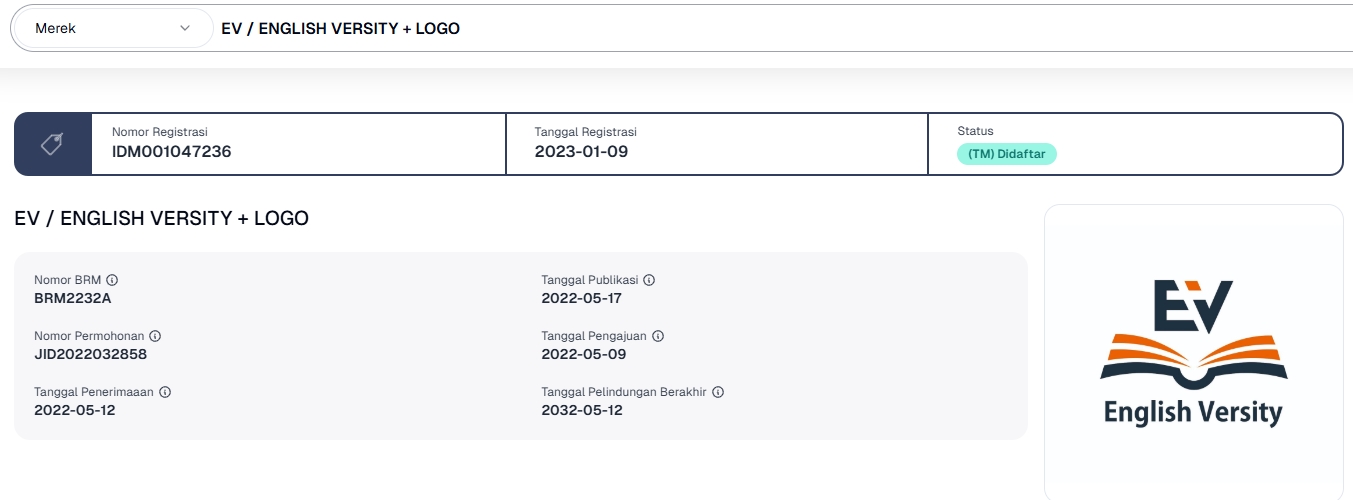Click info icon beside Tanggal Penerimaan

point(165,392)
